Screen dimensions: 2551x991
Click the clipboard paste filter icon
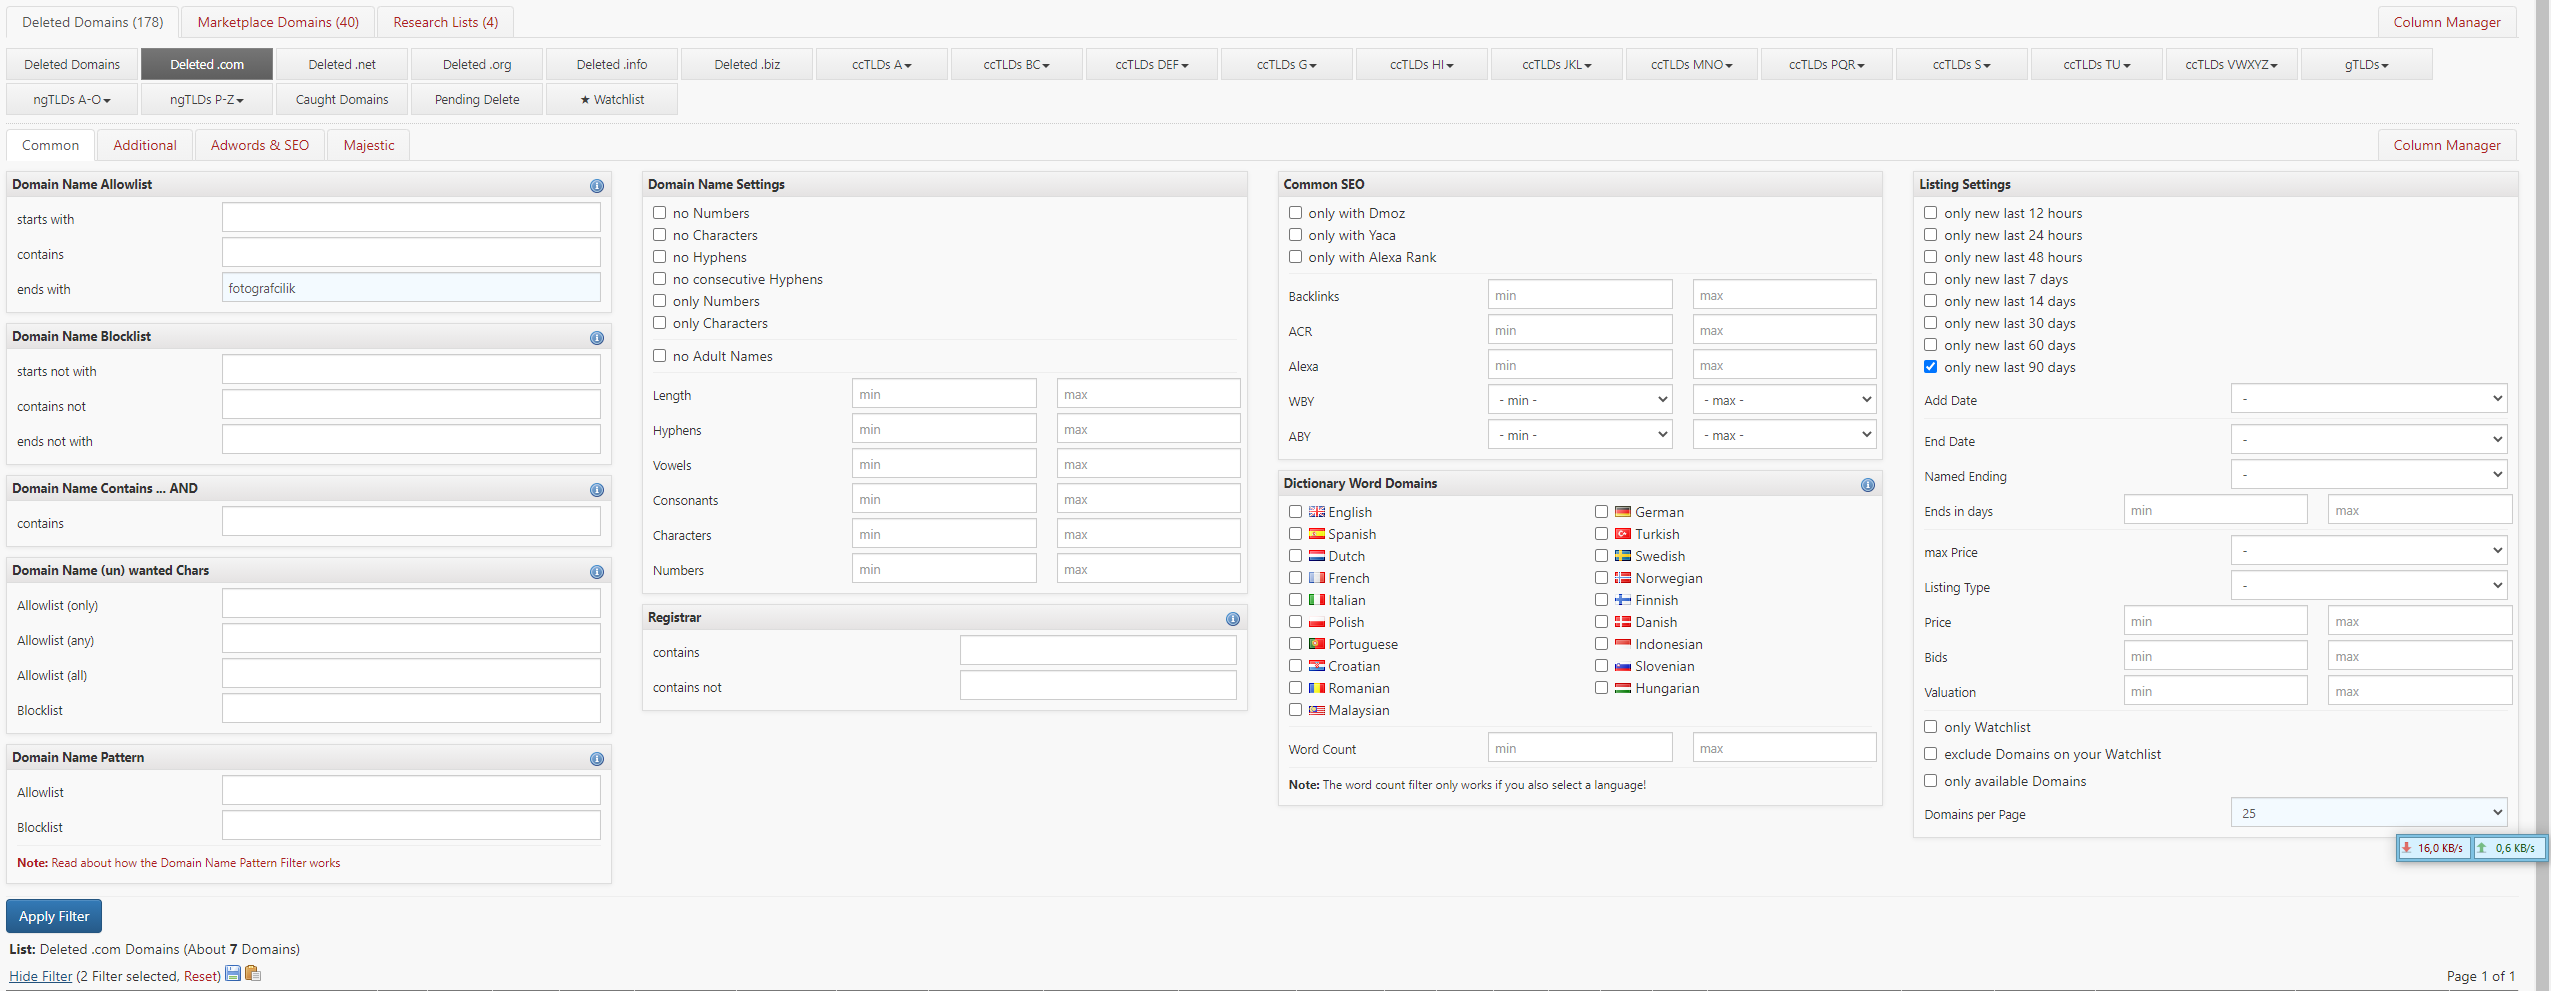pos(253,974)
